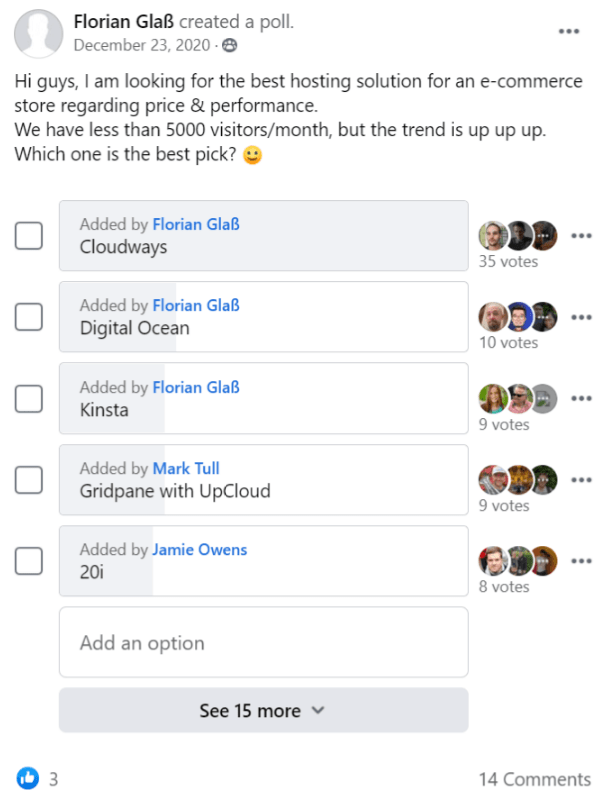Click the Add an option field
The width and height of the screenshot is (604, 800).
[x=263, y=643]
